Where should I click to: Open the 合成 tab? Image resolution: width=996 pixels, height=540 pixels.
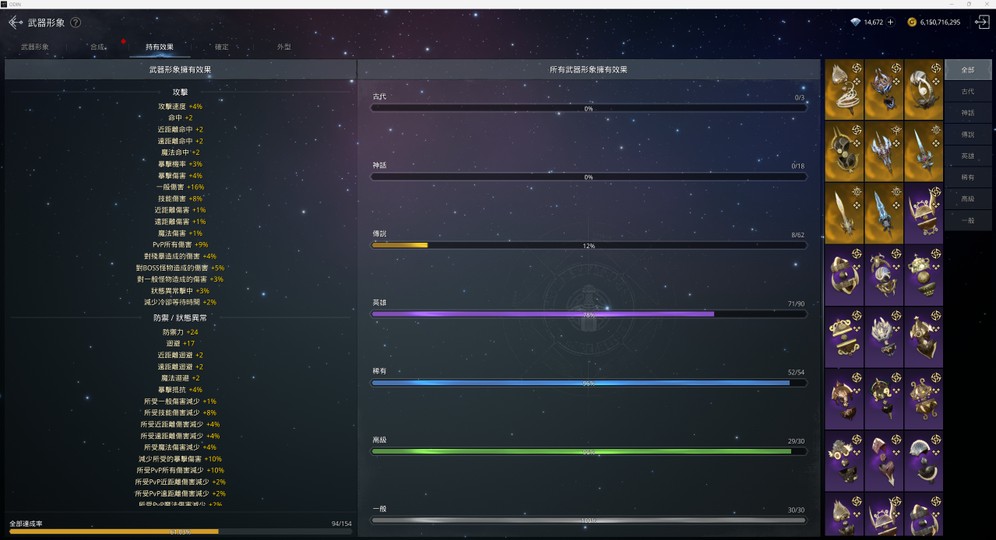tap(97, 47)
